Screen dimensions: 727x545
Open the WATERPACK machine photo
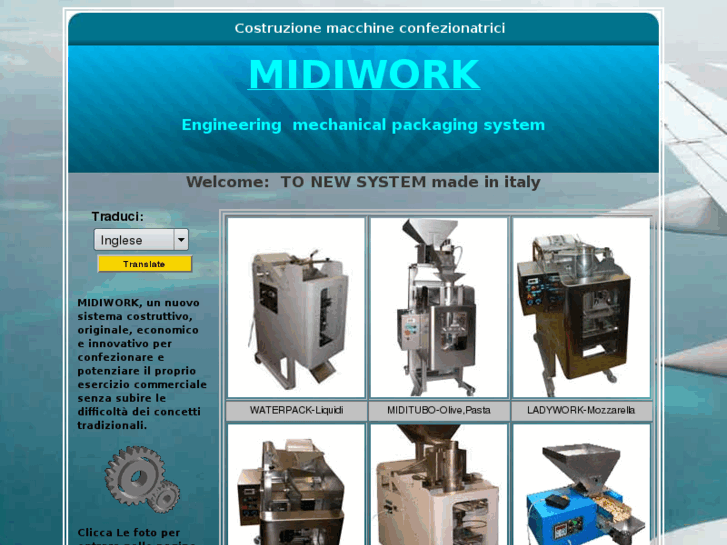click(x=296, y=308)
